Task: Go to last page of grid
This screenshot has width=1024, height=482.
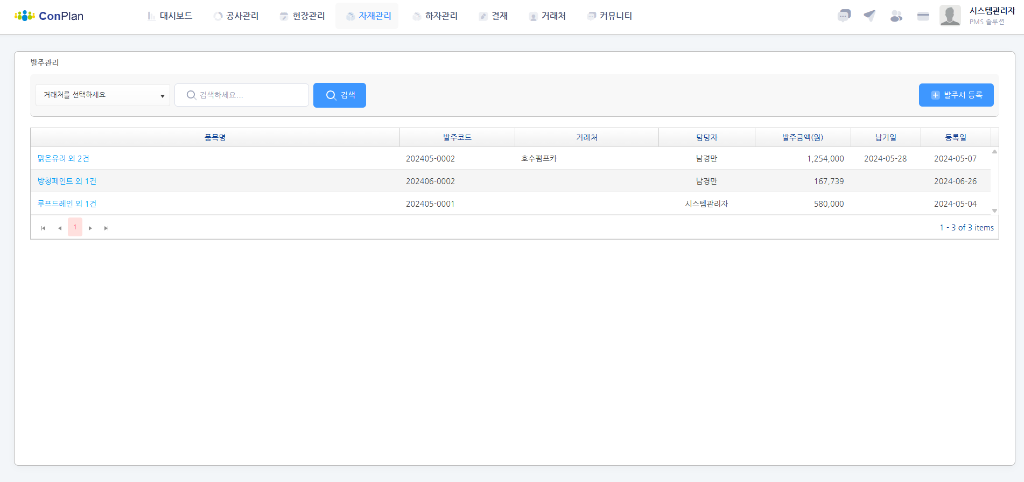Action: coord(106,228)
